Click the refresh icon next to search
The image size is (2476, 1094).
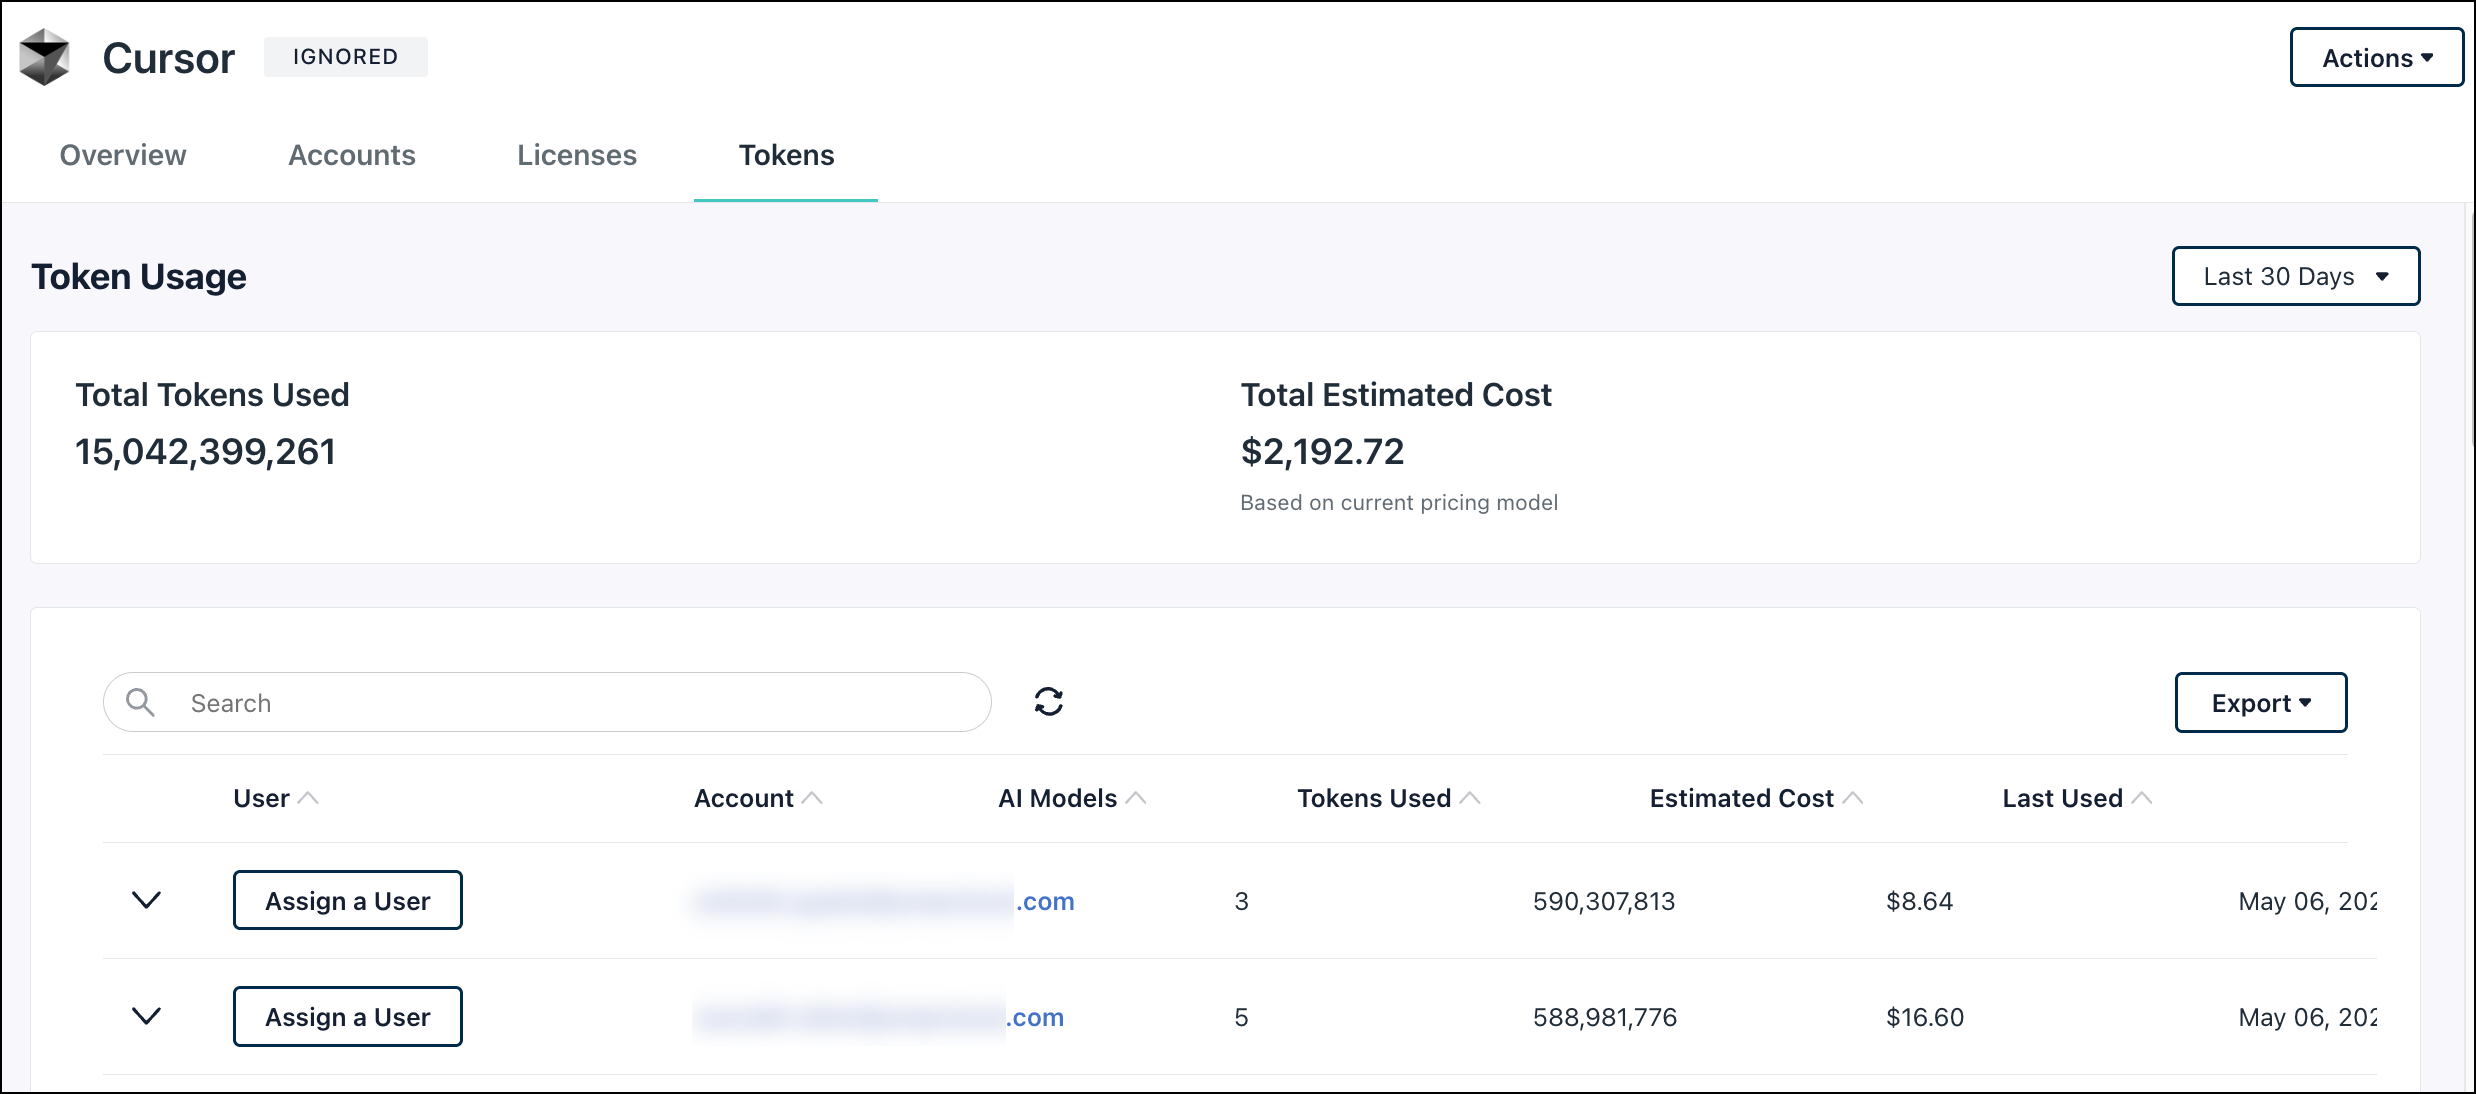1048,702
